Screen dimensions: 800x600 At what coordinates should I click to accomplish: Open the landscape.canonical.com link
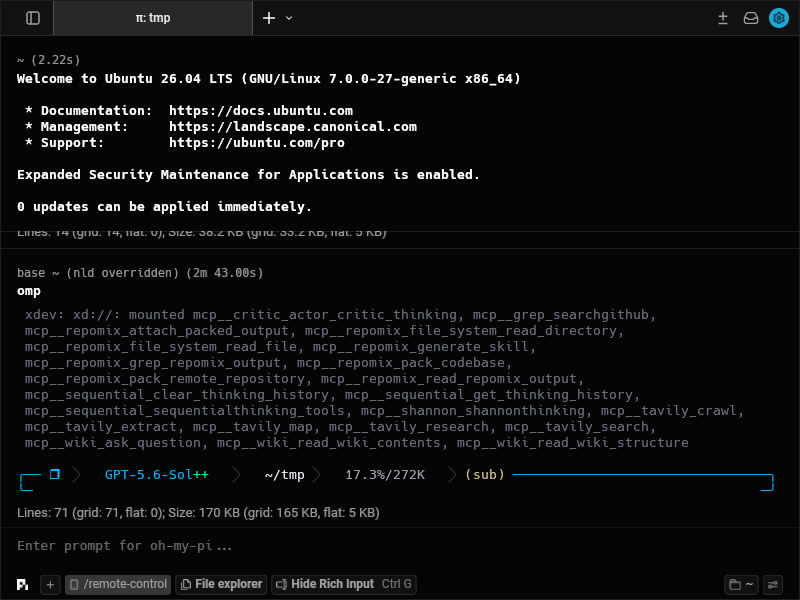293,127
